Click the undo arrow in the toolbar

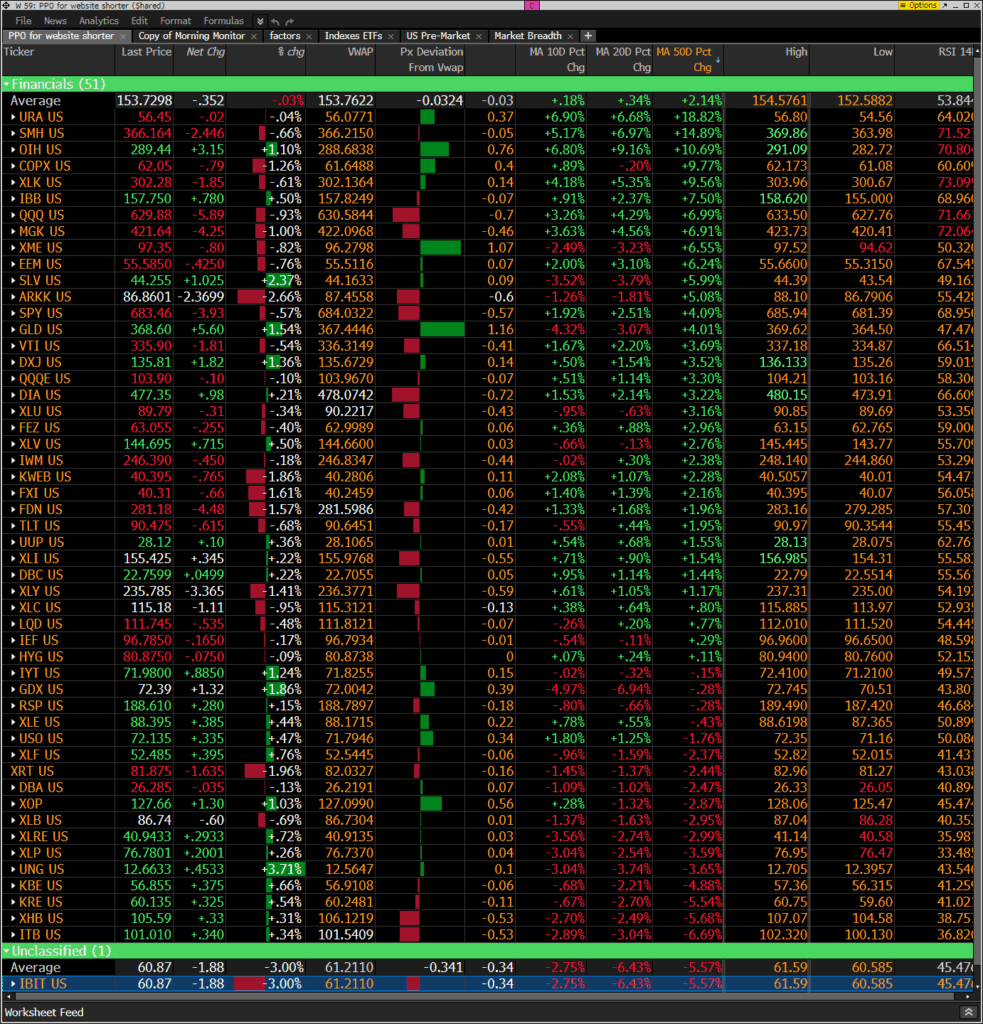[x=276, y=21]
